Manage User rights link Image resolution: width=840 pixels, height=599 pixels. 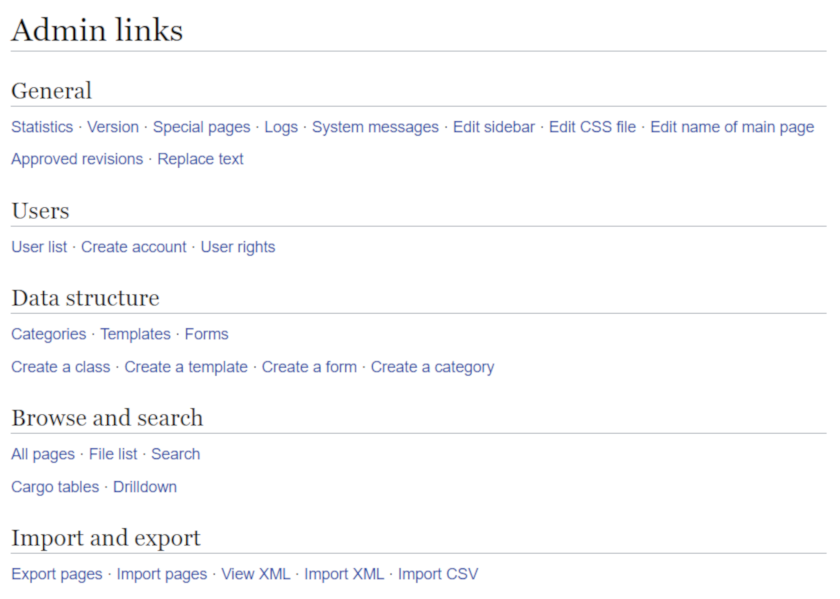238,247
